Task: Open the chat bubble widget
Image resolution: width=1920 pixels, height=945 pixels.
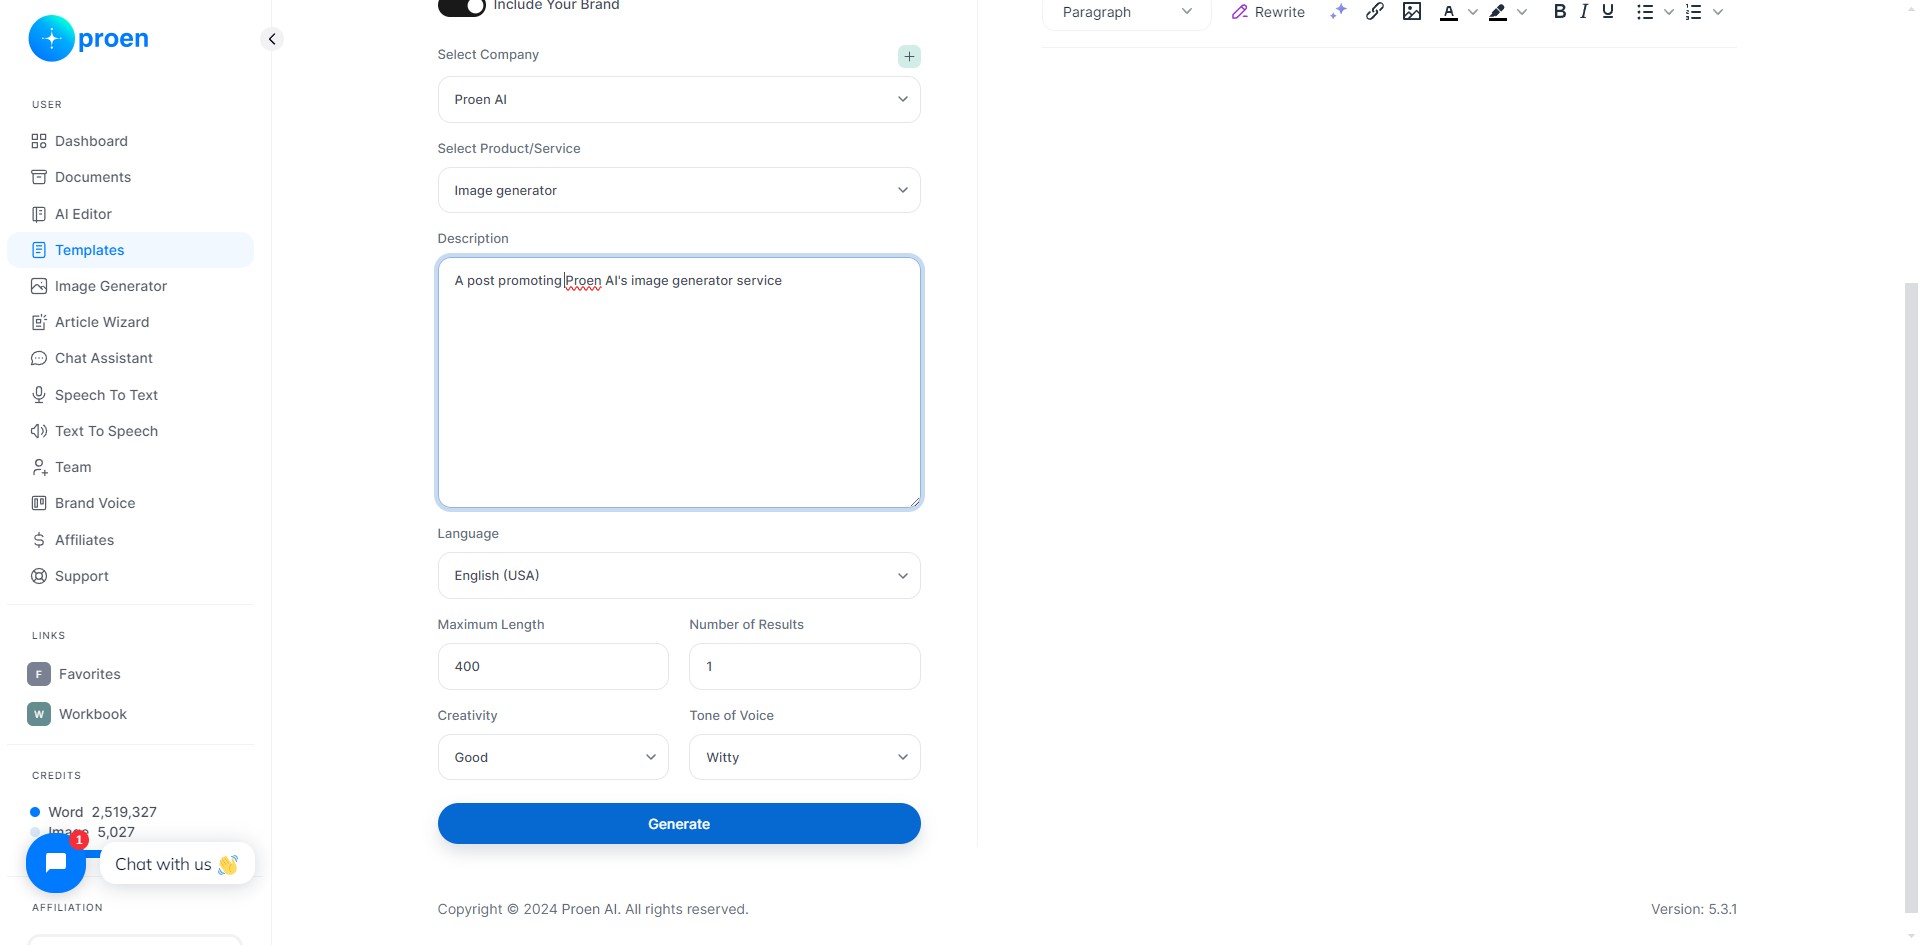Action: (x=56, y=863)
